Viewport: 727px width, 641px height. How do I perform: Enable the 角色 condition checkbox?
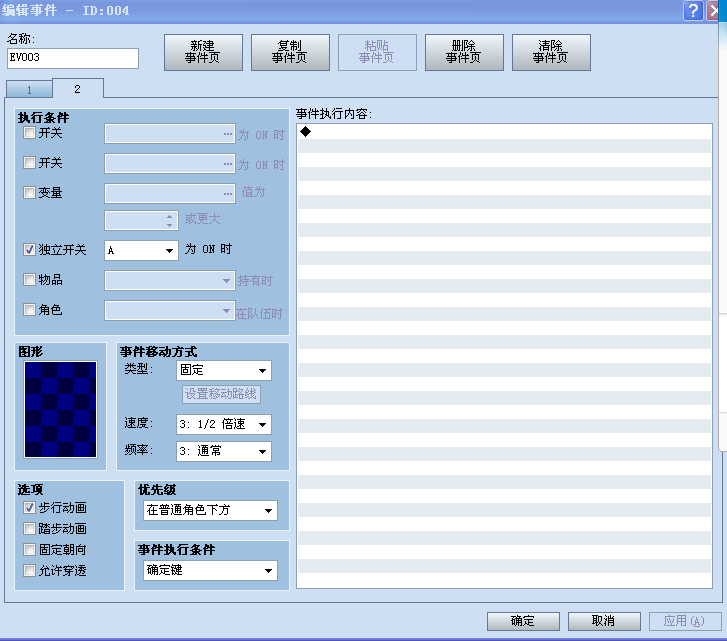coord(29,309)
